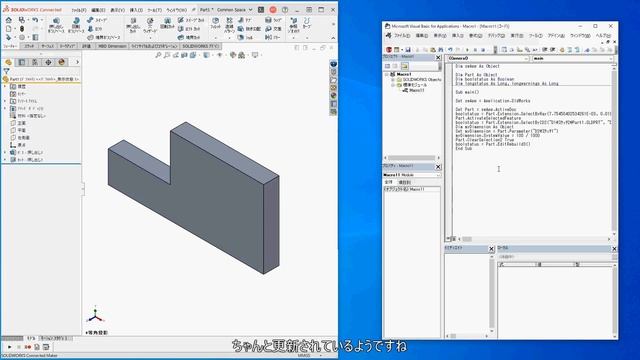Expand the cut-extrude feature in tree
Screen dimensions: 640x360
point(5,160)
